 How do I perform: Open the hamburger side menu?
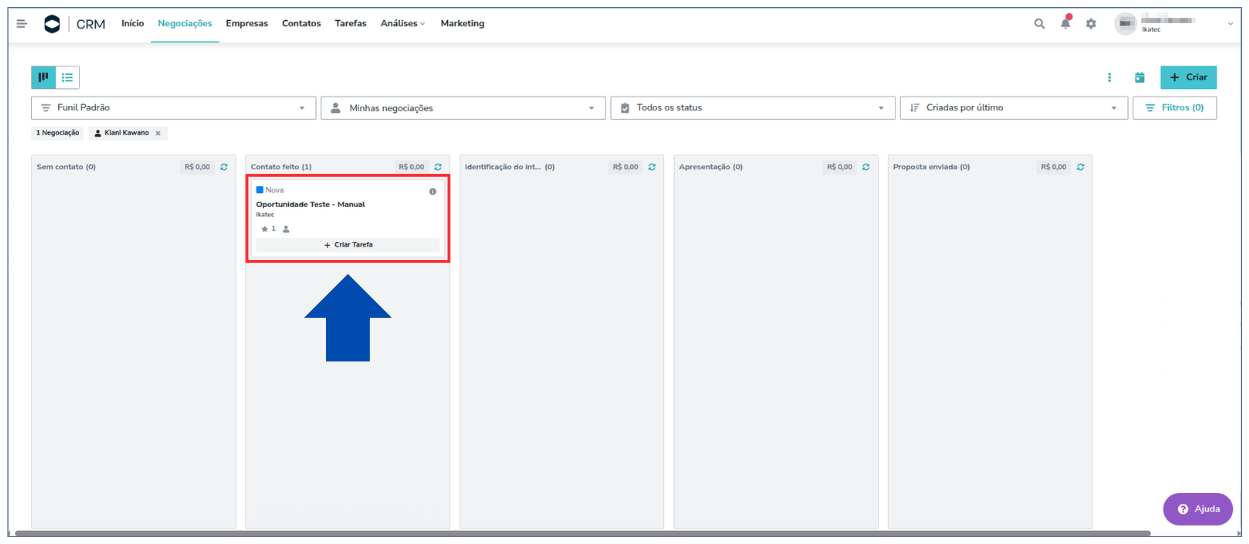click(x=21, y=24)
